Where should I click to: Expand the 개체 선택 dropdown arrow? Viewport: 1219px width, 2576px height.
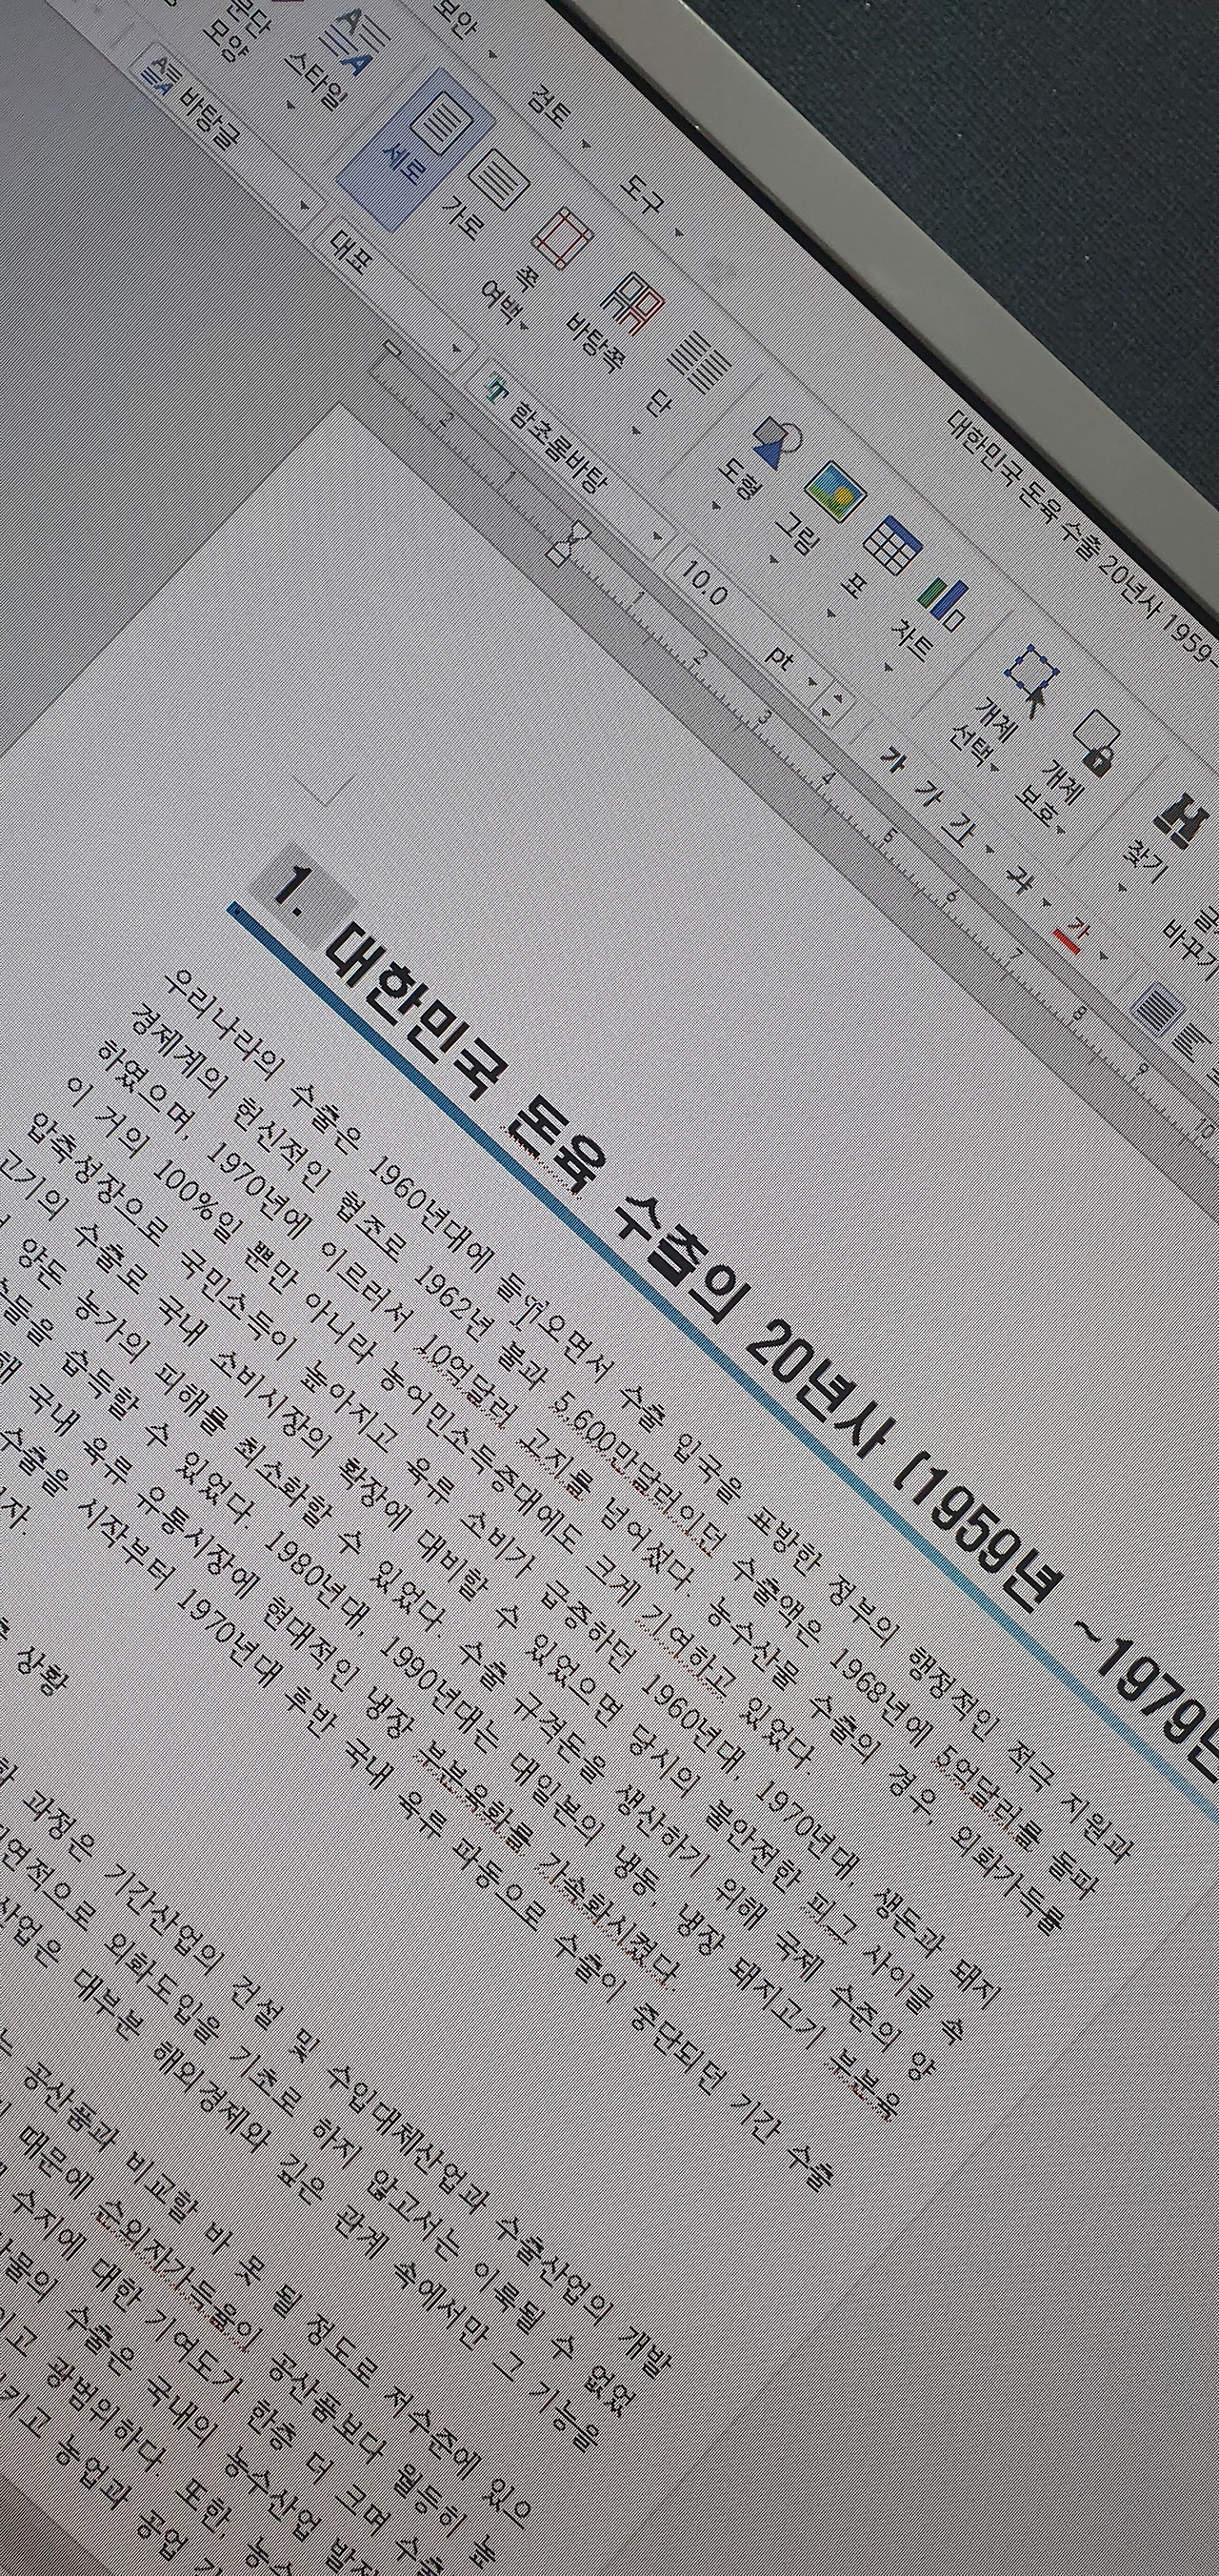992,770
